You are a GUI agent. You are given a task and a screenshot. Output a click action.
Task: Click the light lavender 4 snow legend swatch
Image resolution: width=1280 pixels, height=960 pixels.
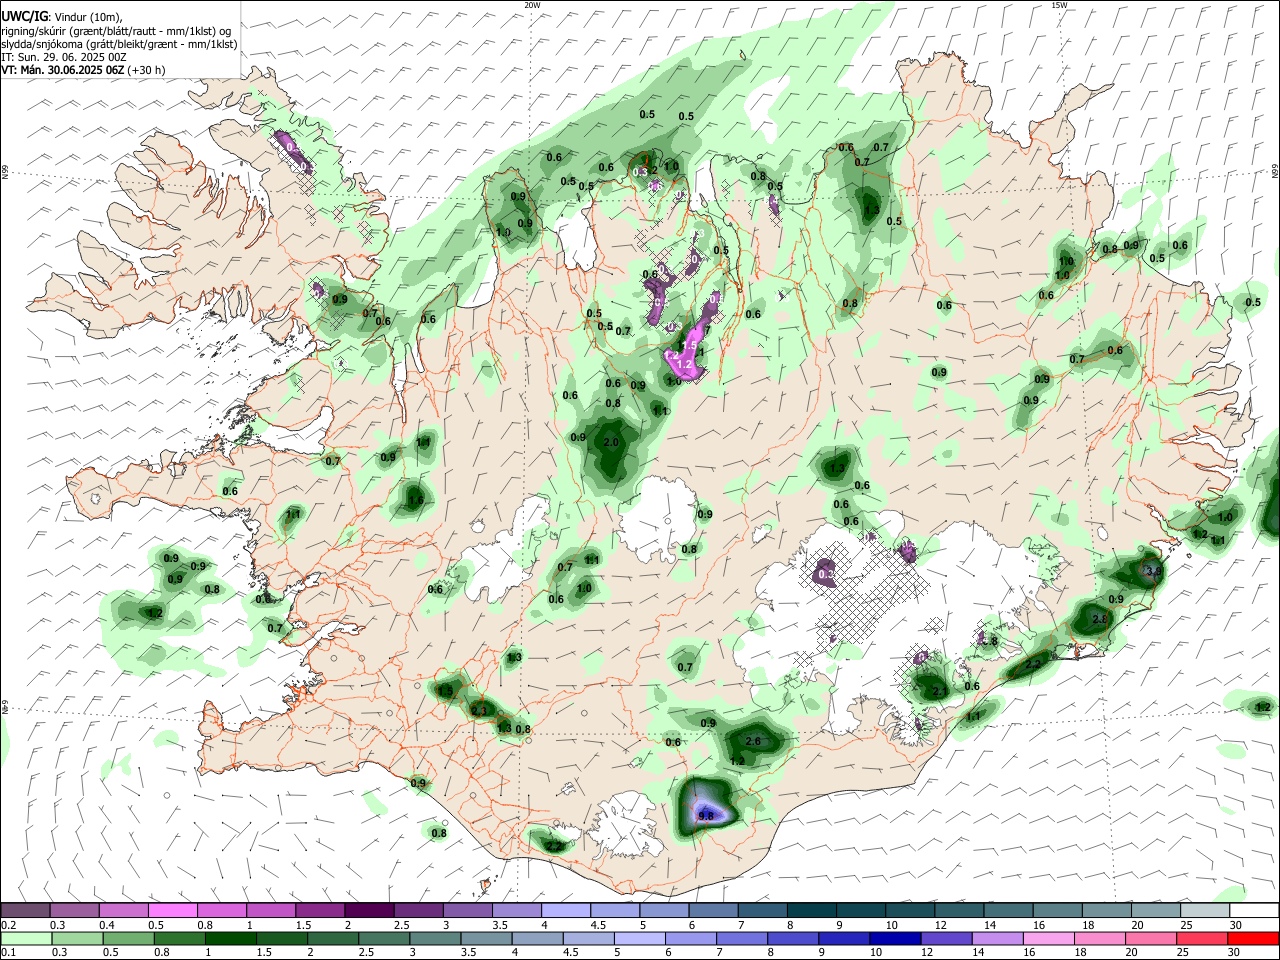pos(564,910)
